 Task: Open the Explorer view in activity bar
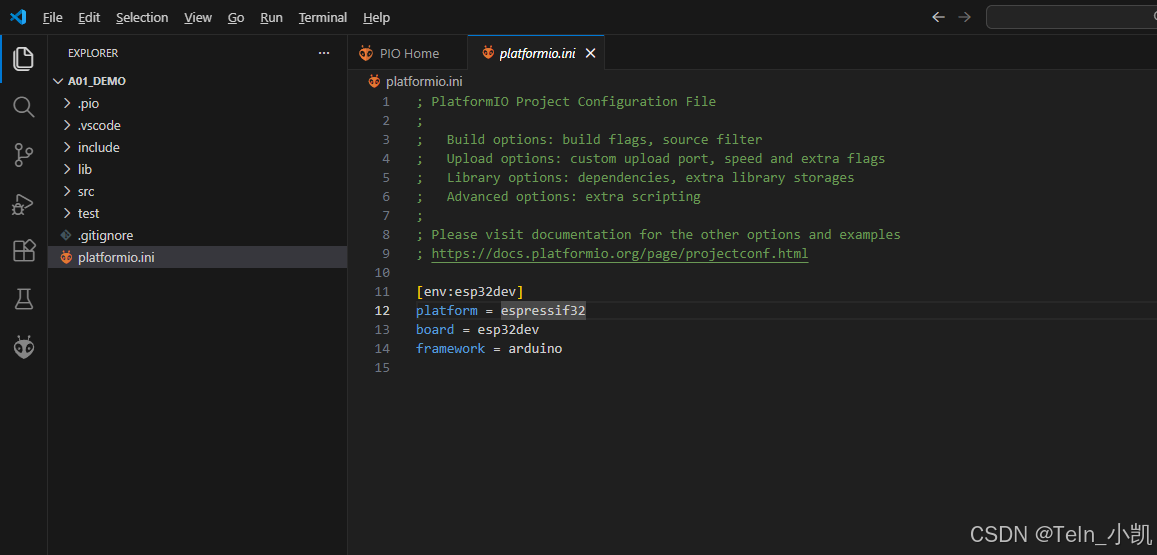coord(24,59)
